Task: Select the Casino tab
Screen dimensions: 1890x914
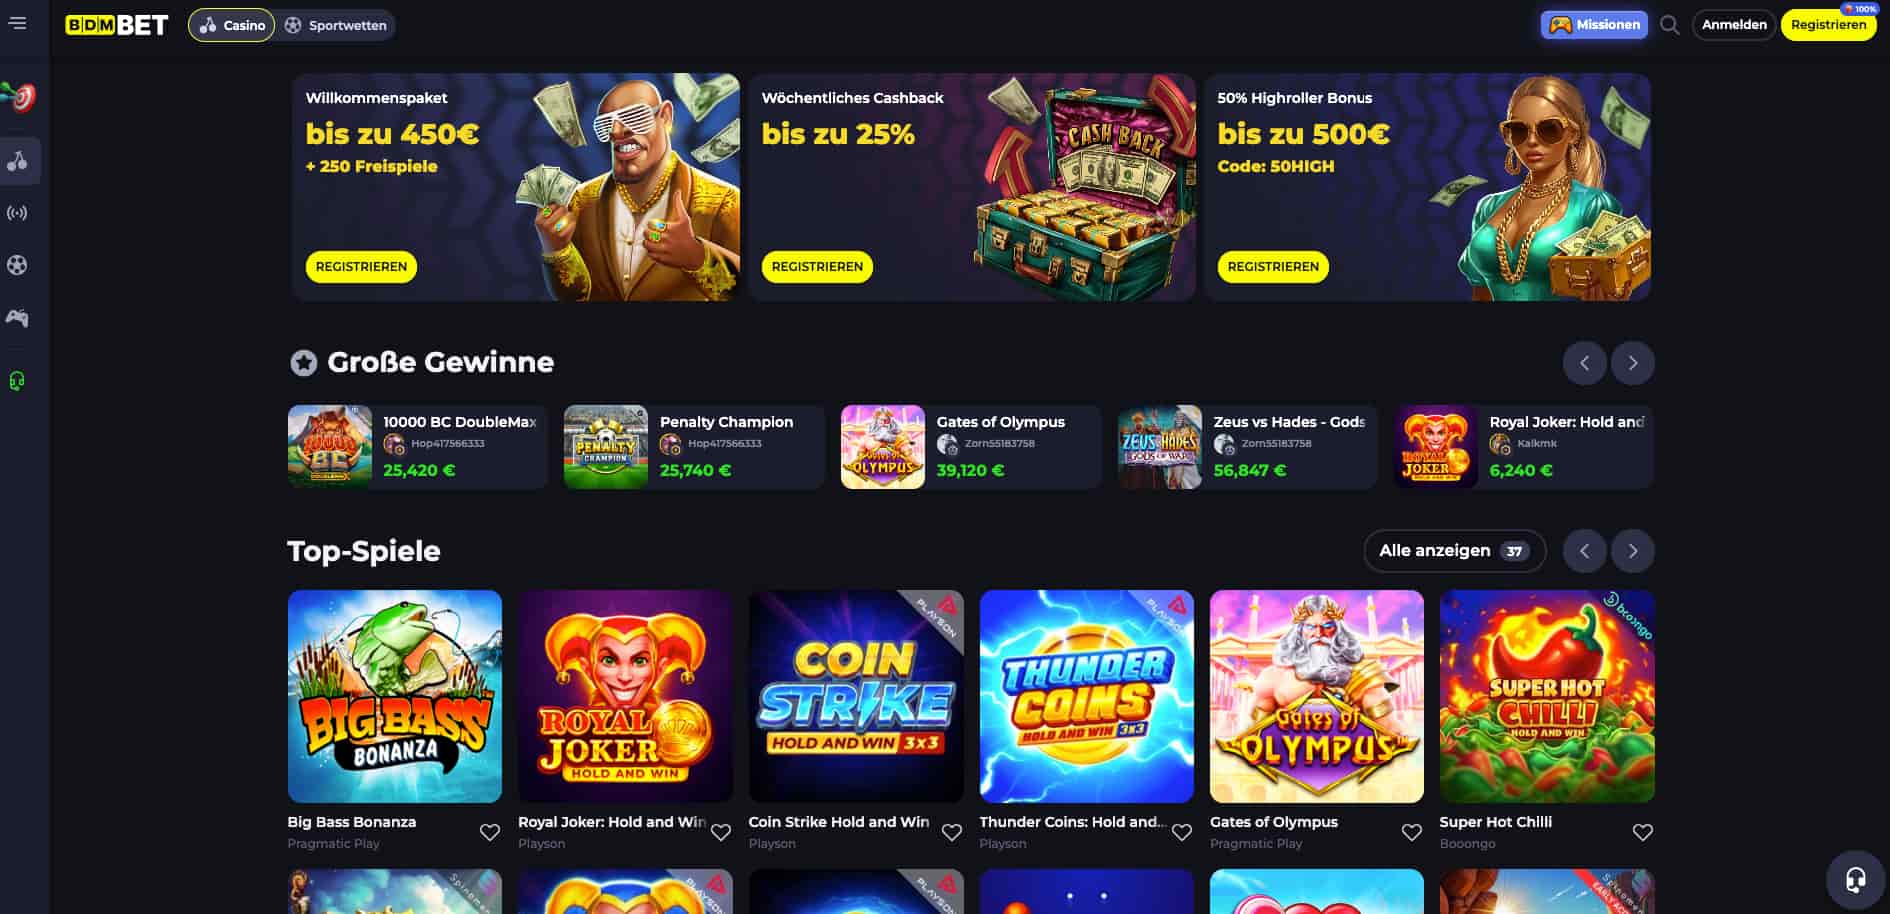Action: pyautogui.click(x=232, y=25)
